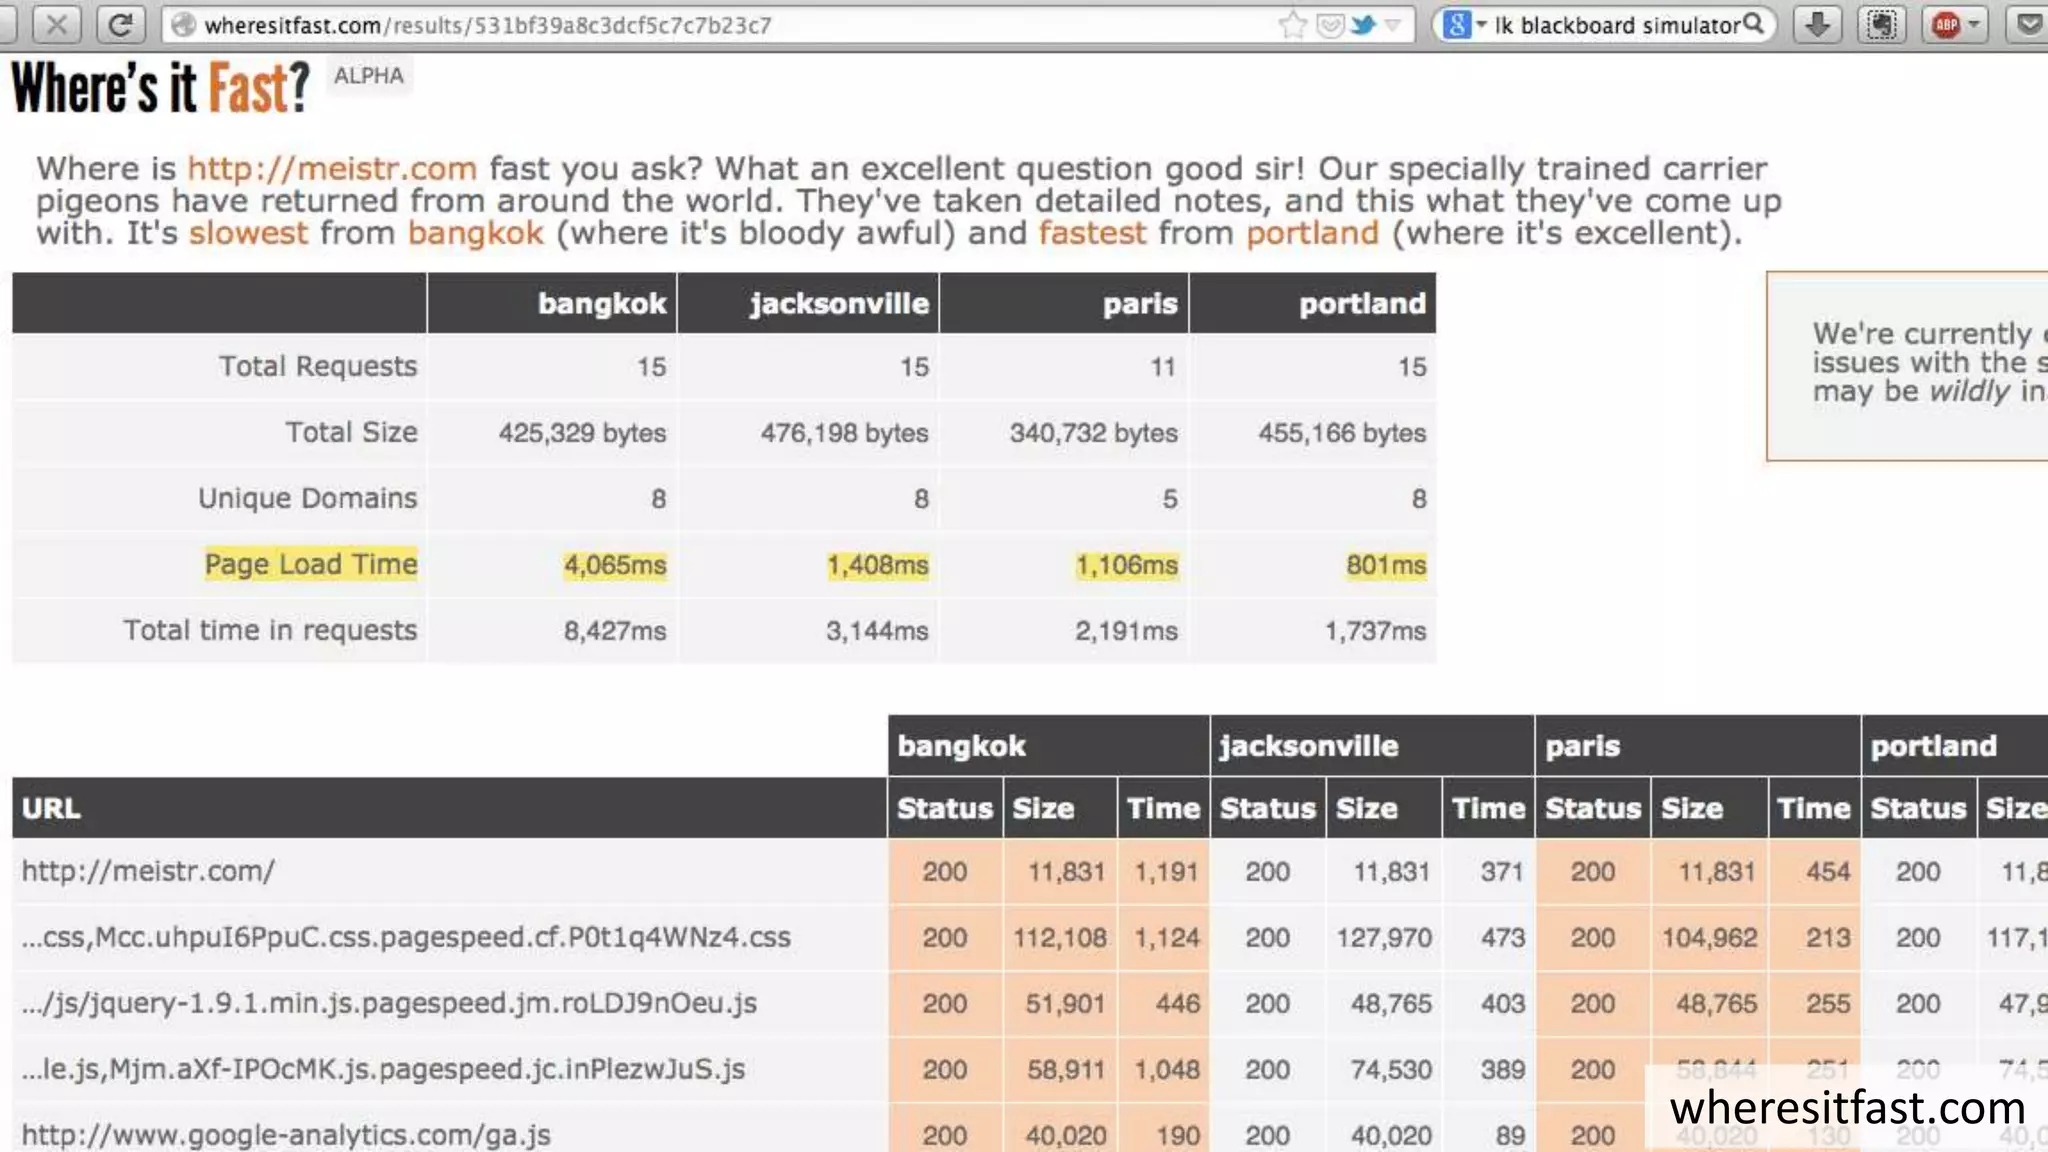This screenshot has width=2048, height=1152.
Task: Expand the address bar history dropdown arrow
Action: [x=1393, y=25]
